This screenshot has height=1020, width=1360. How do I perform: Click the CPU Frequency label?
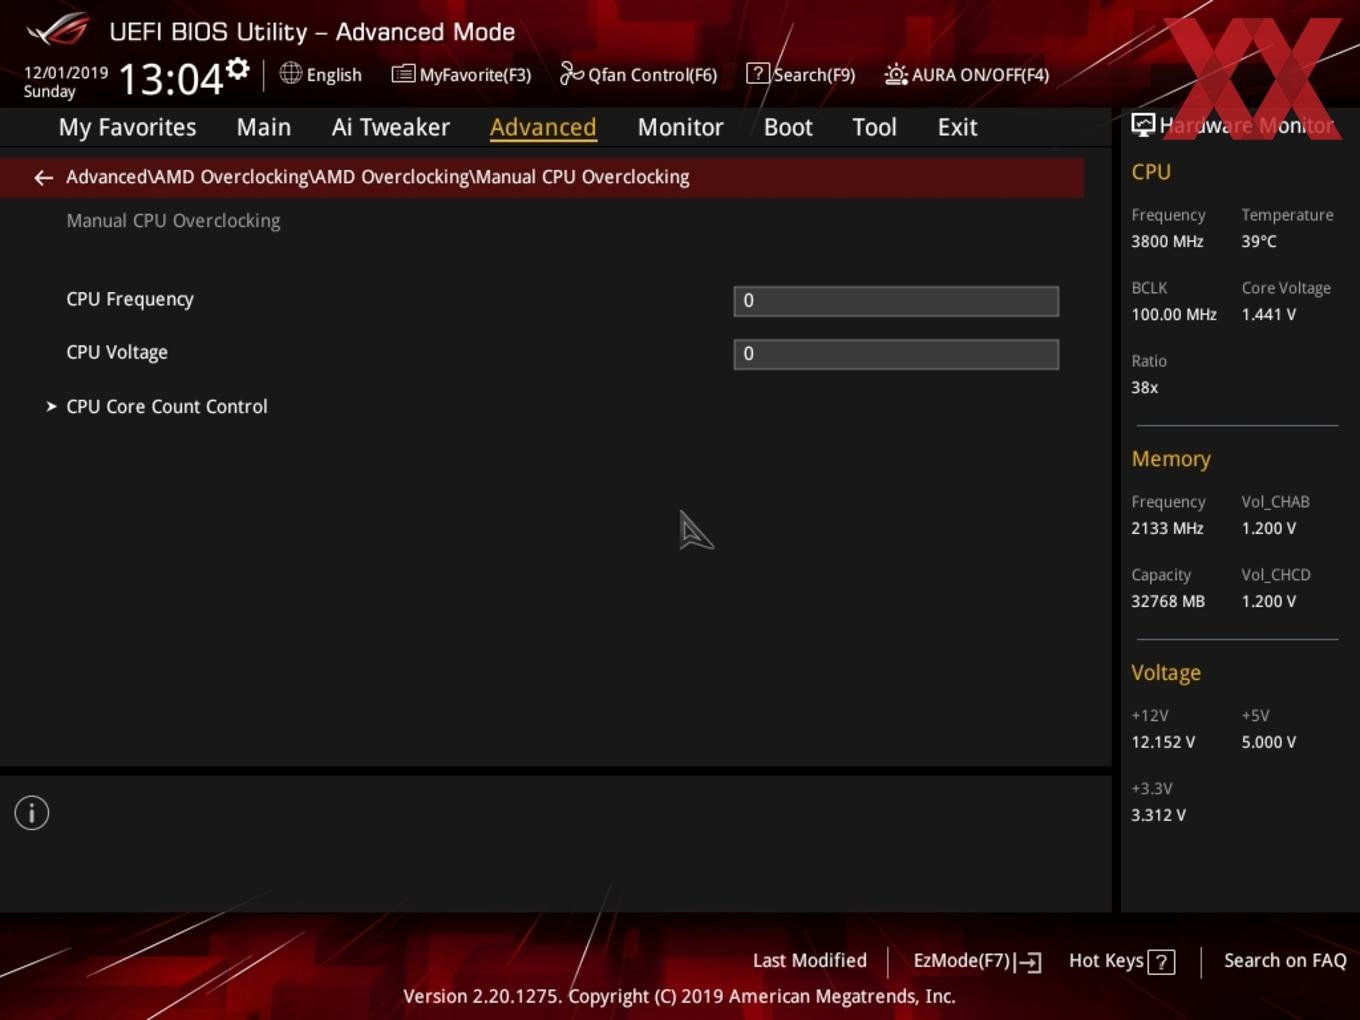pos(130,299)
